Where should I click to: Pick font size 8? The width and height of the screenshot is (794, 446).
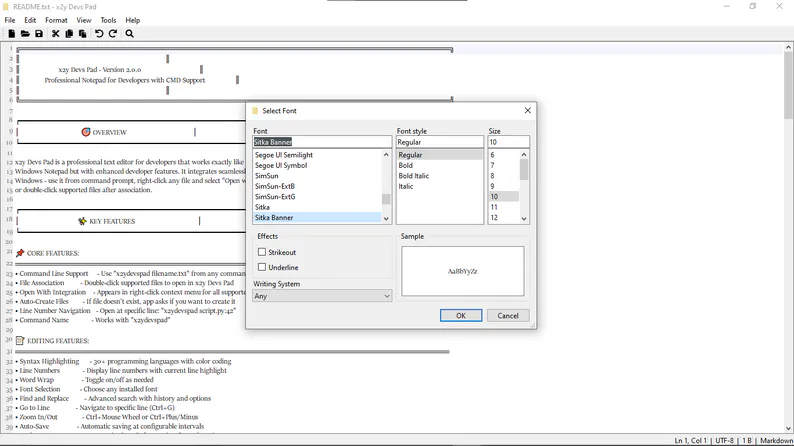click(503, 176)
